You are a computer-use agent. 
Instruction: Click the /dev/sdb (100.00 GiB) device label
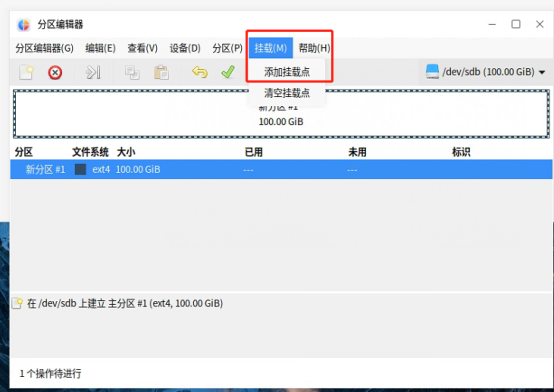click(488, 72)
